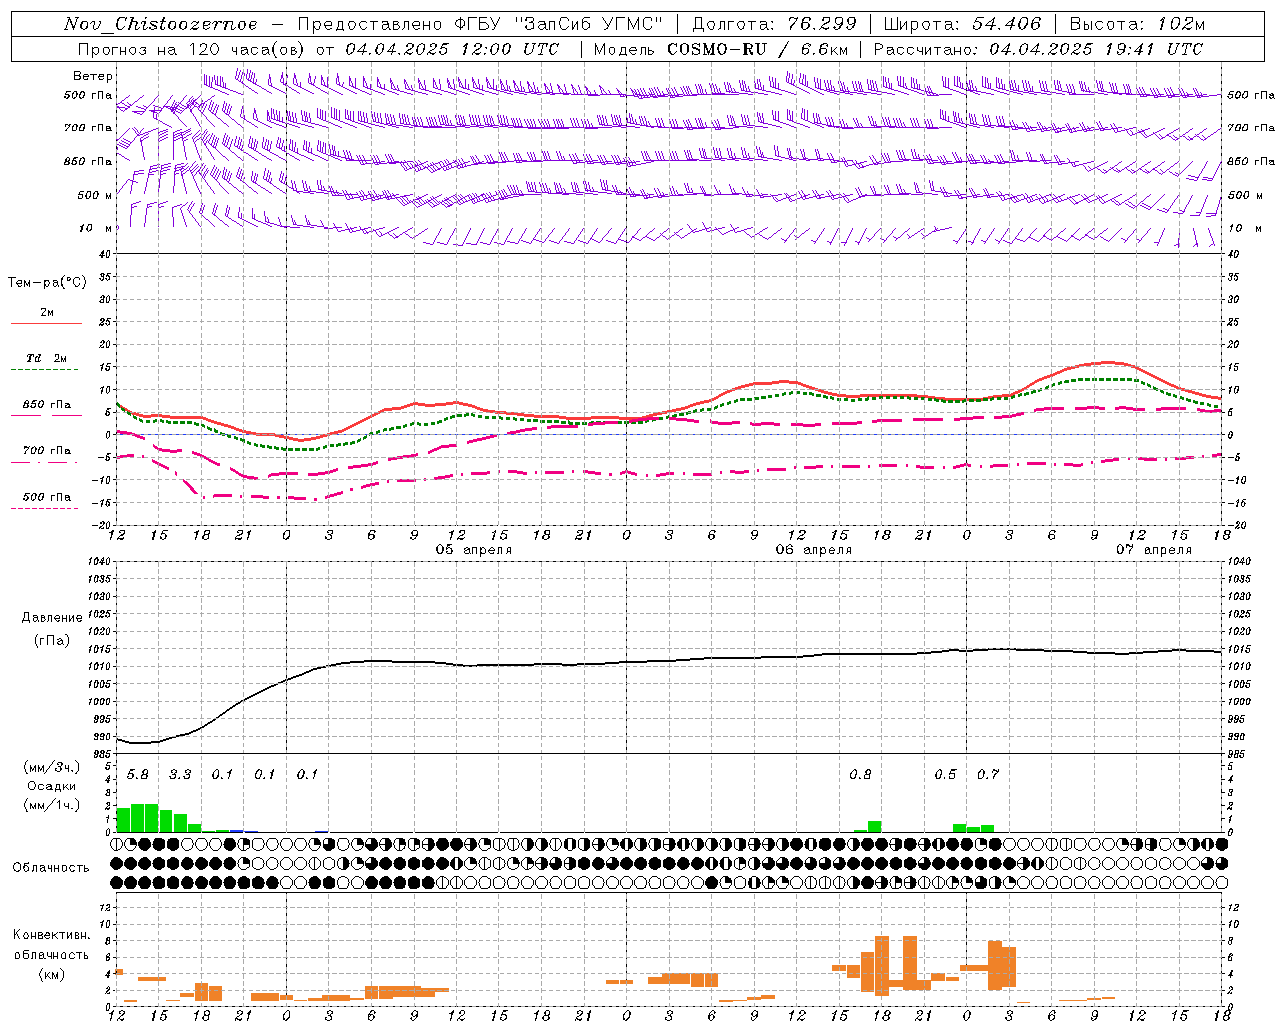Click the Давление (гПа) panel label
Screen dimensions: 1280x1024
[x=52, y=629]
